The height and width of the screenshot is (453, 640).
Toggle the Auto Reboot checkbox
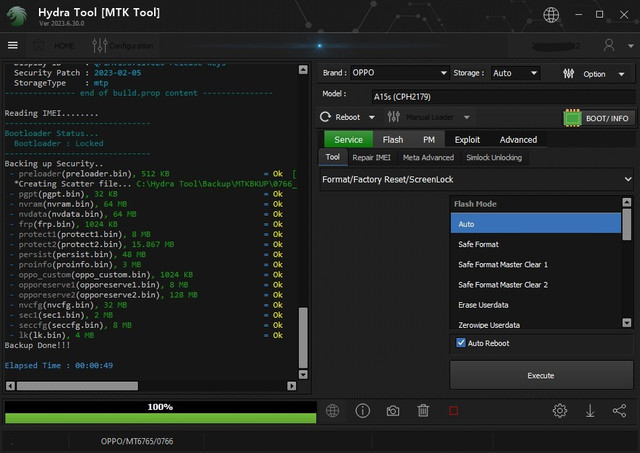point(461,343)
